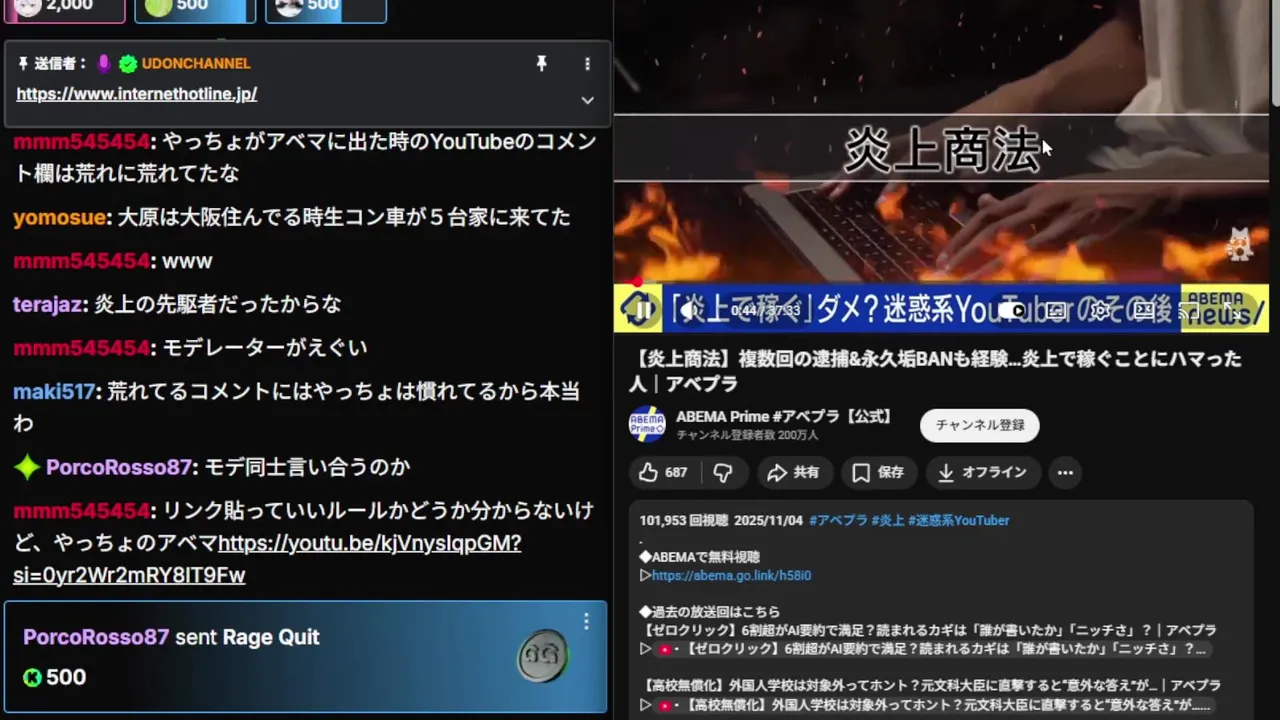
Task: Pause the YouTube video
Action: click(643, 310)
